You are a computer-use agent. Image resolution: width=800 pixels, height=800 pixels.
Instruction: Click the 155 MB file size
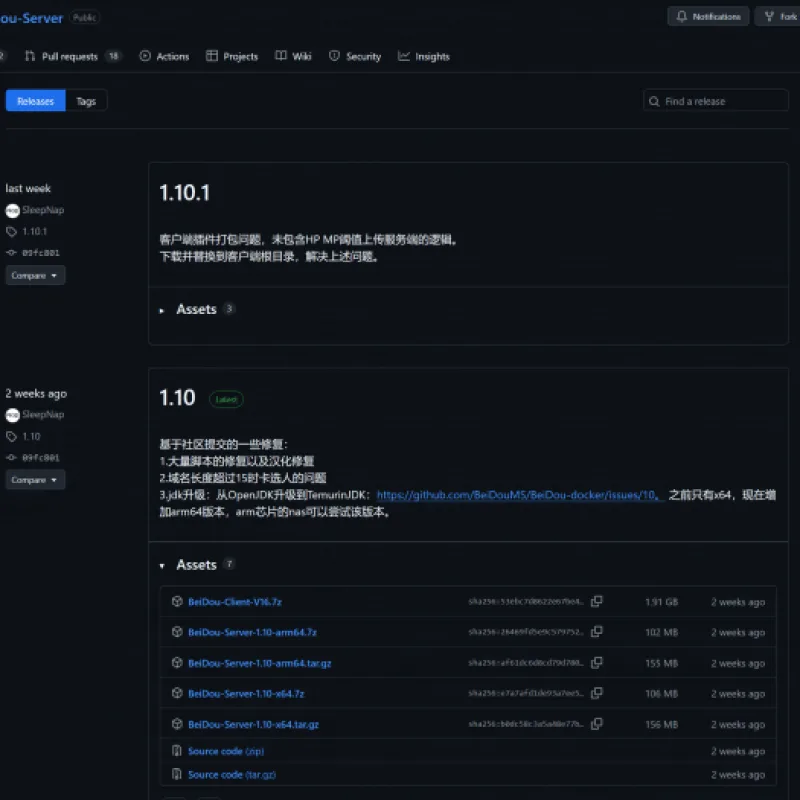point(662,663)
